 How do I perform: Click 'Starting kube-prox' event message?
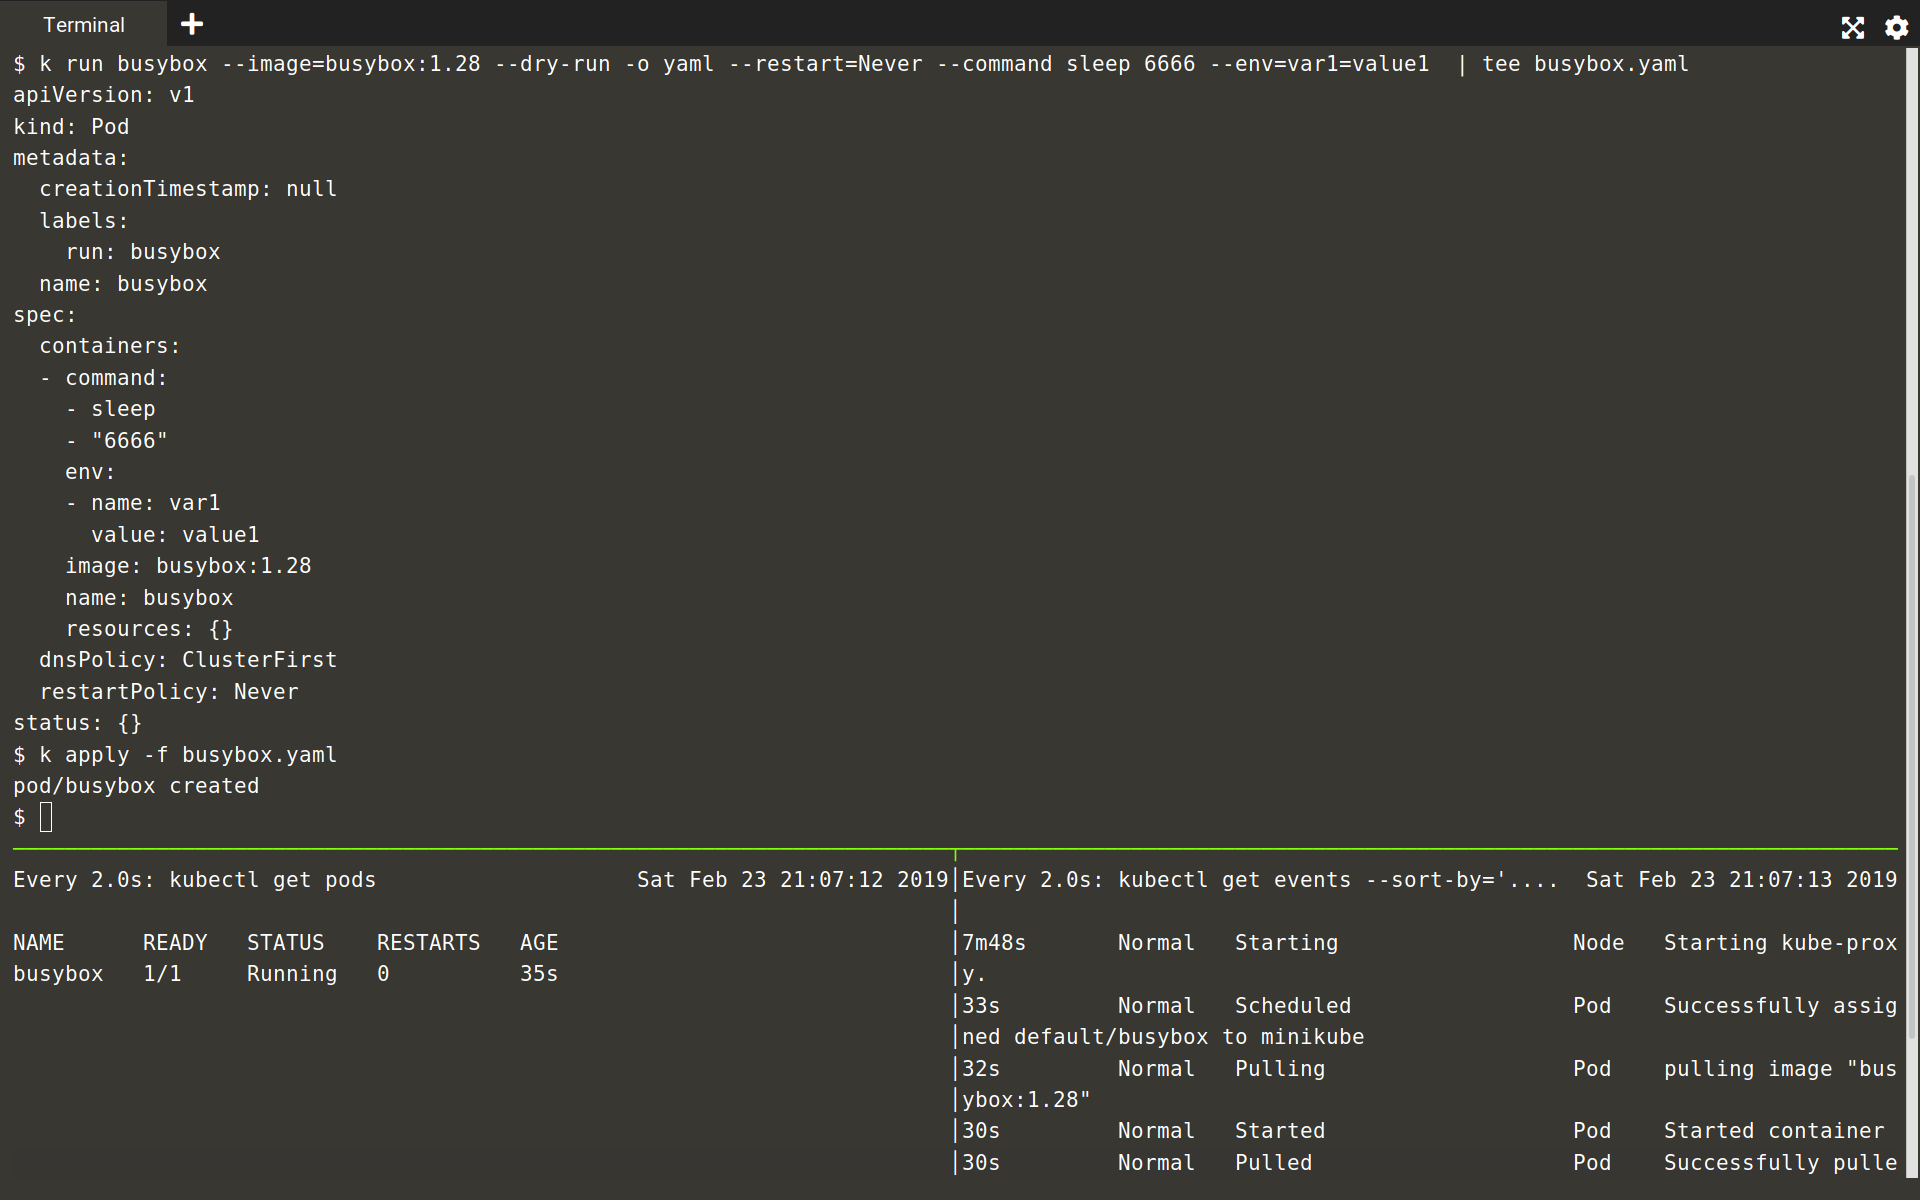point(1780,943)
